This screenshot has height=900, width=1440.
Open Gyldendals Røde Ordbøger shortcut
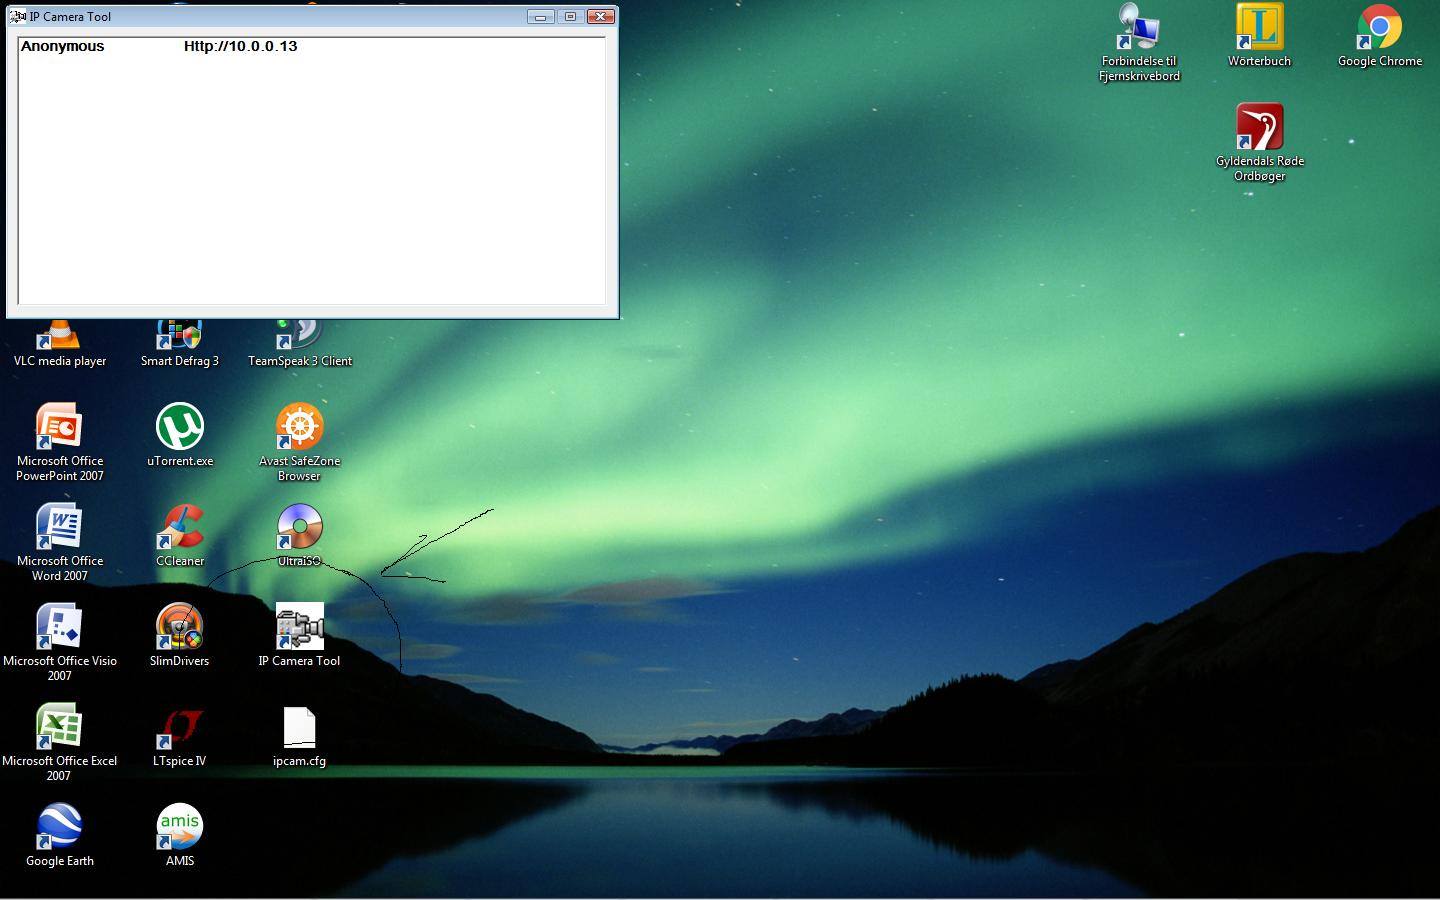click(1259, 128)
